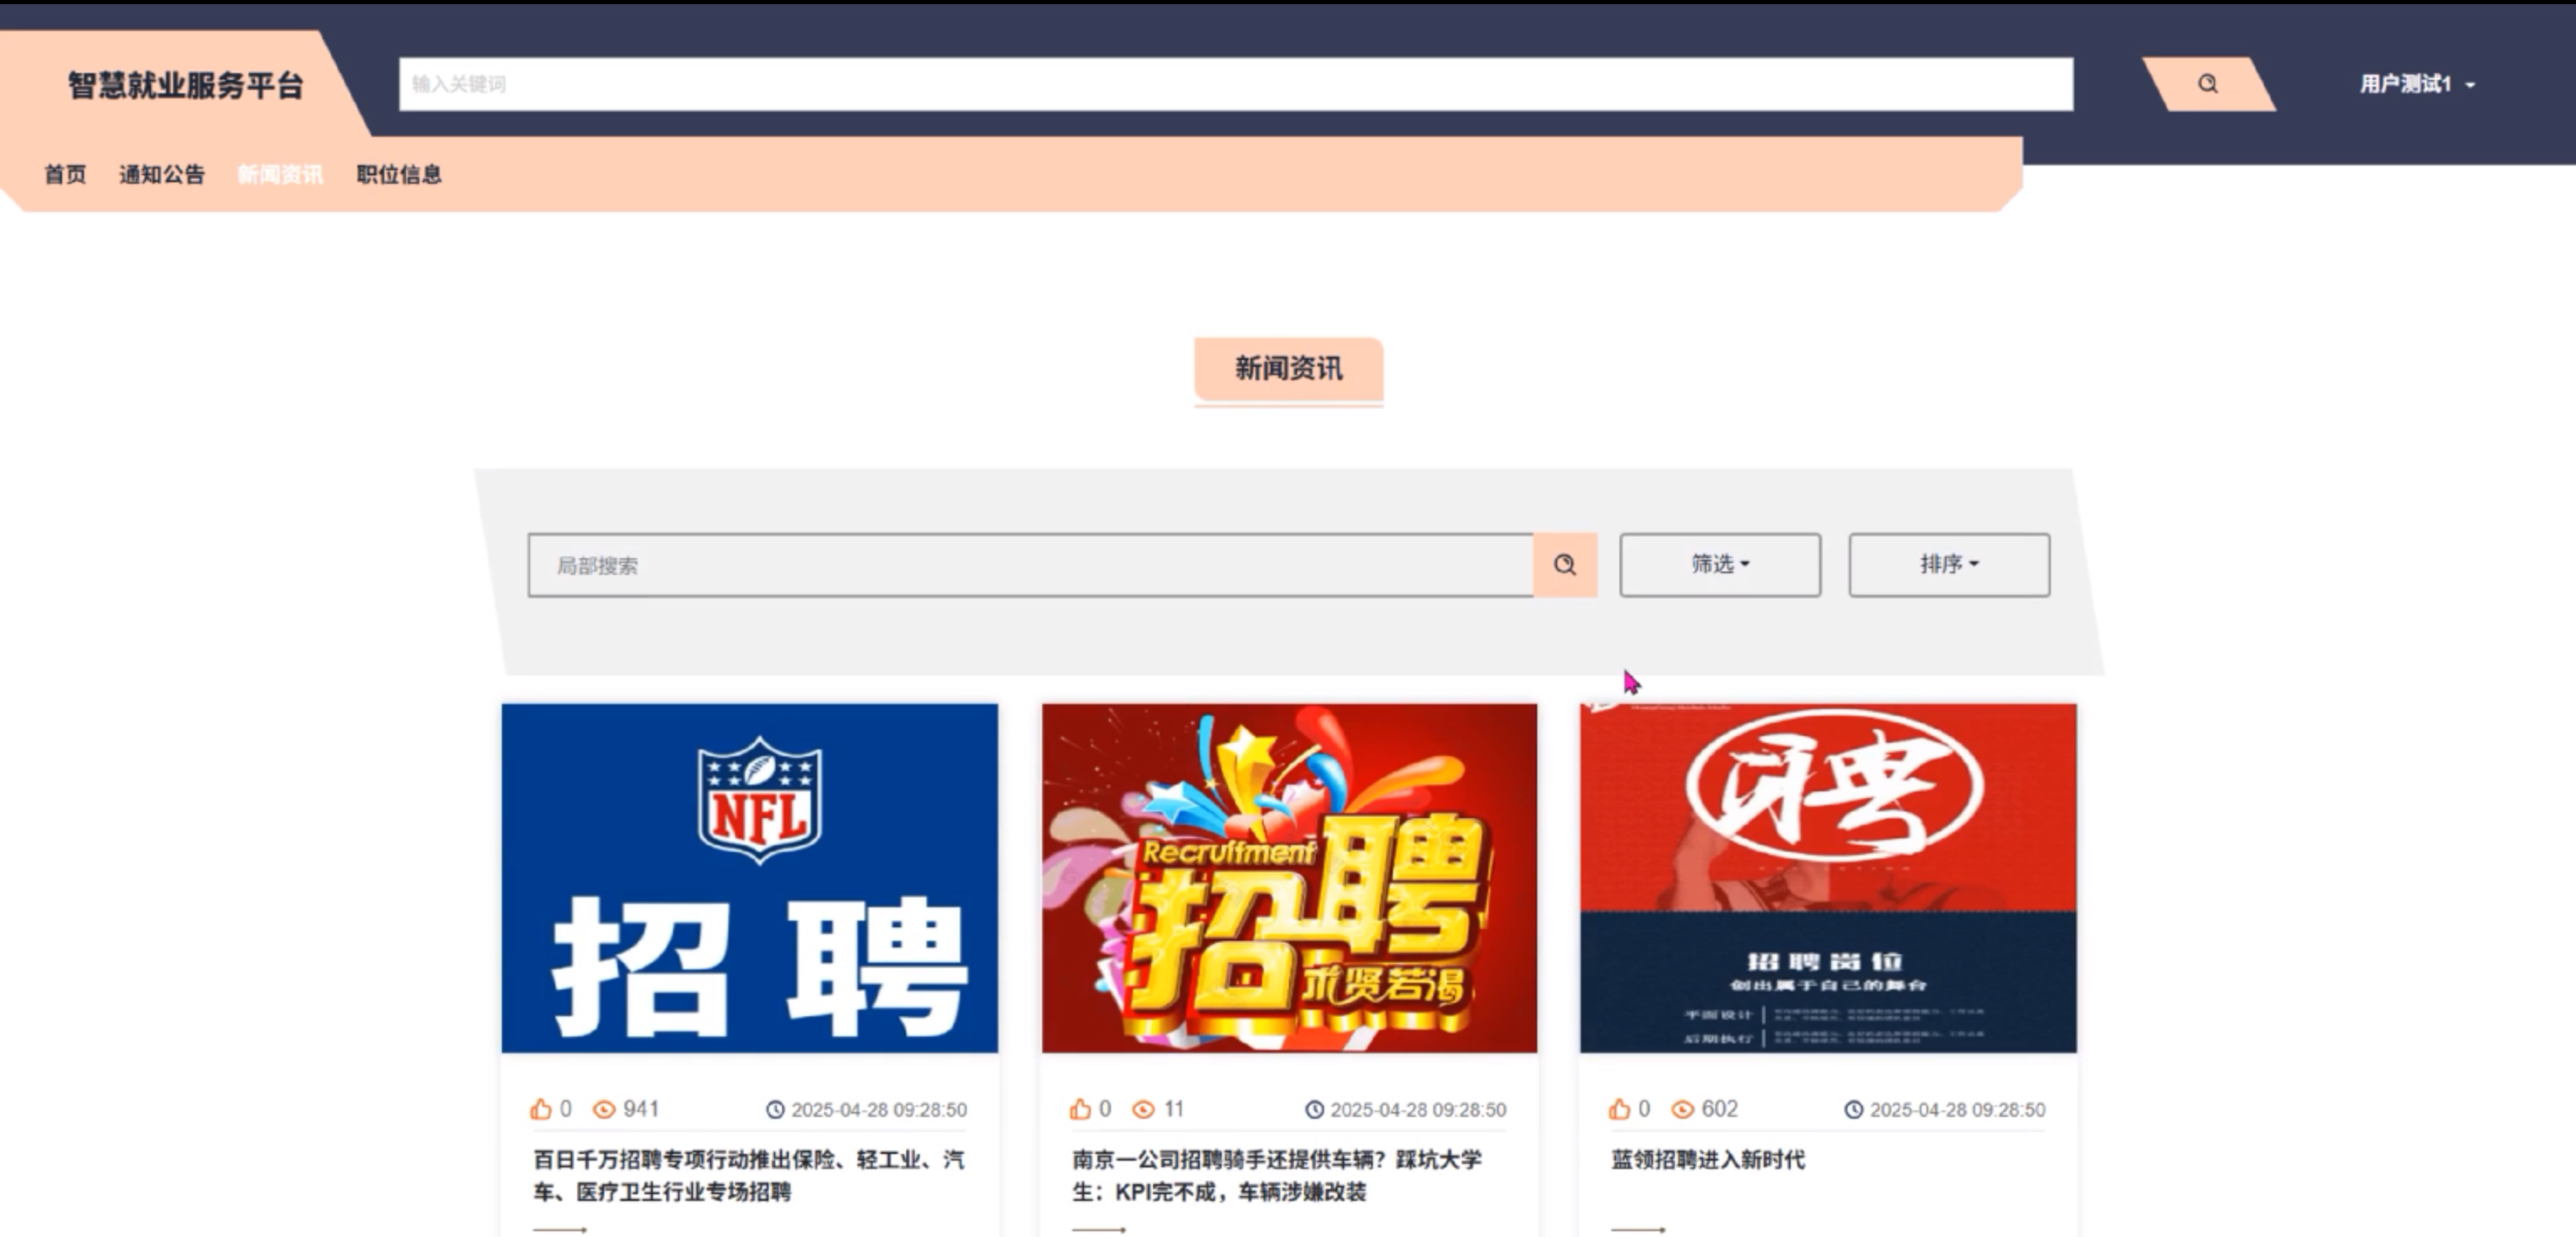Click the 智慧就业服务平台 site logo title
The image size is (2576, 1237).
point(185,86)
